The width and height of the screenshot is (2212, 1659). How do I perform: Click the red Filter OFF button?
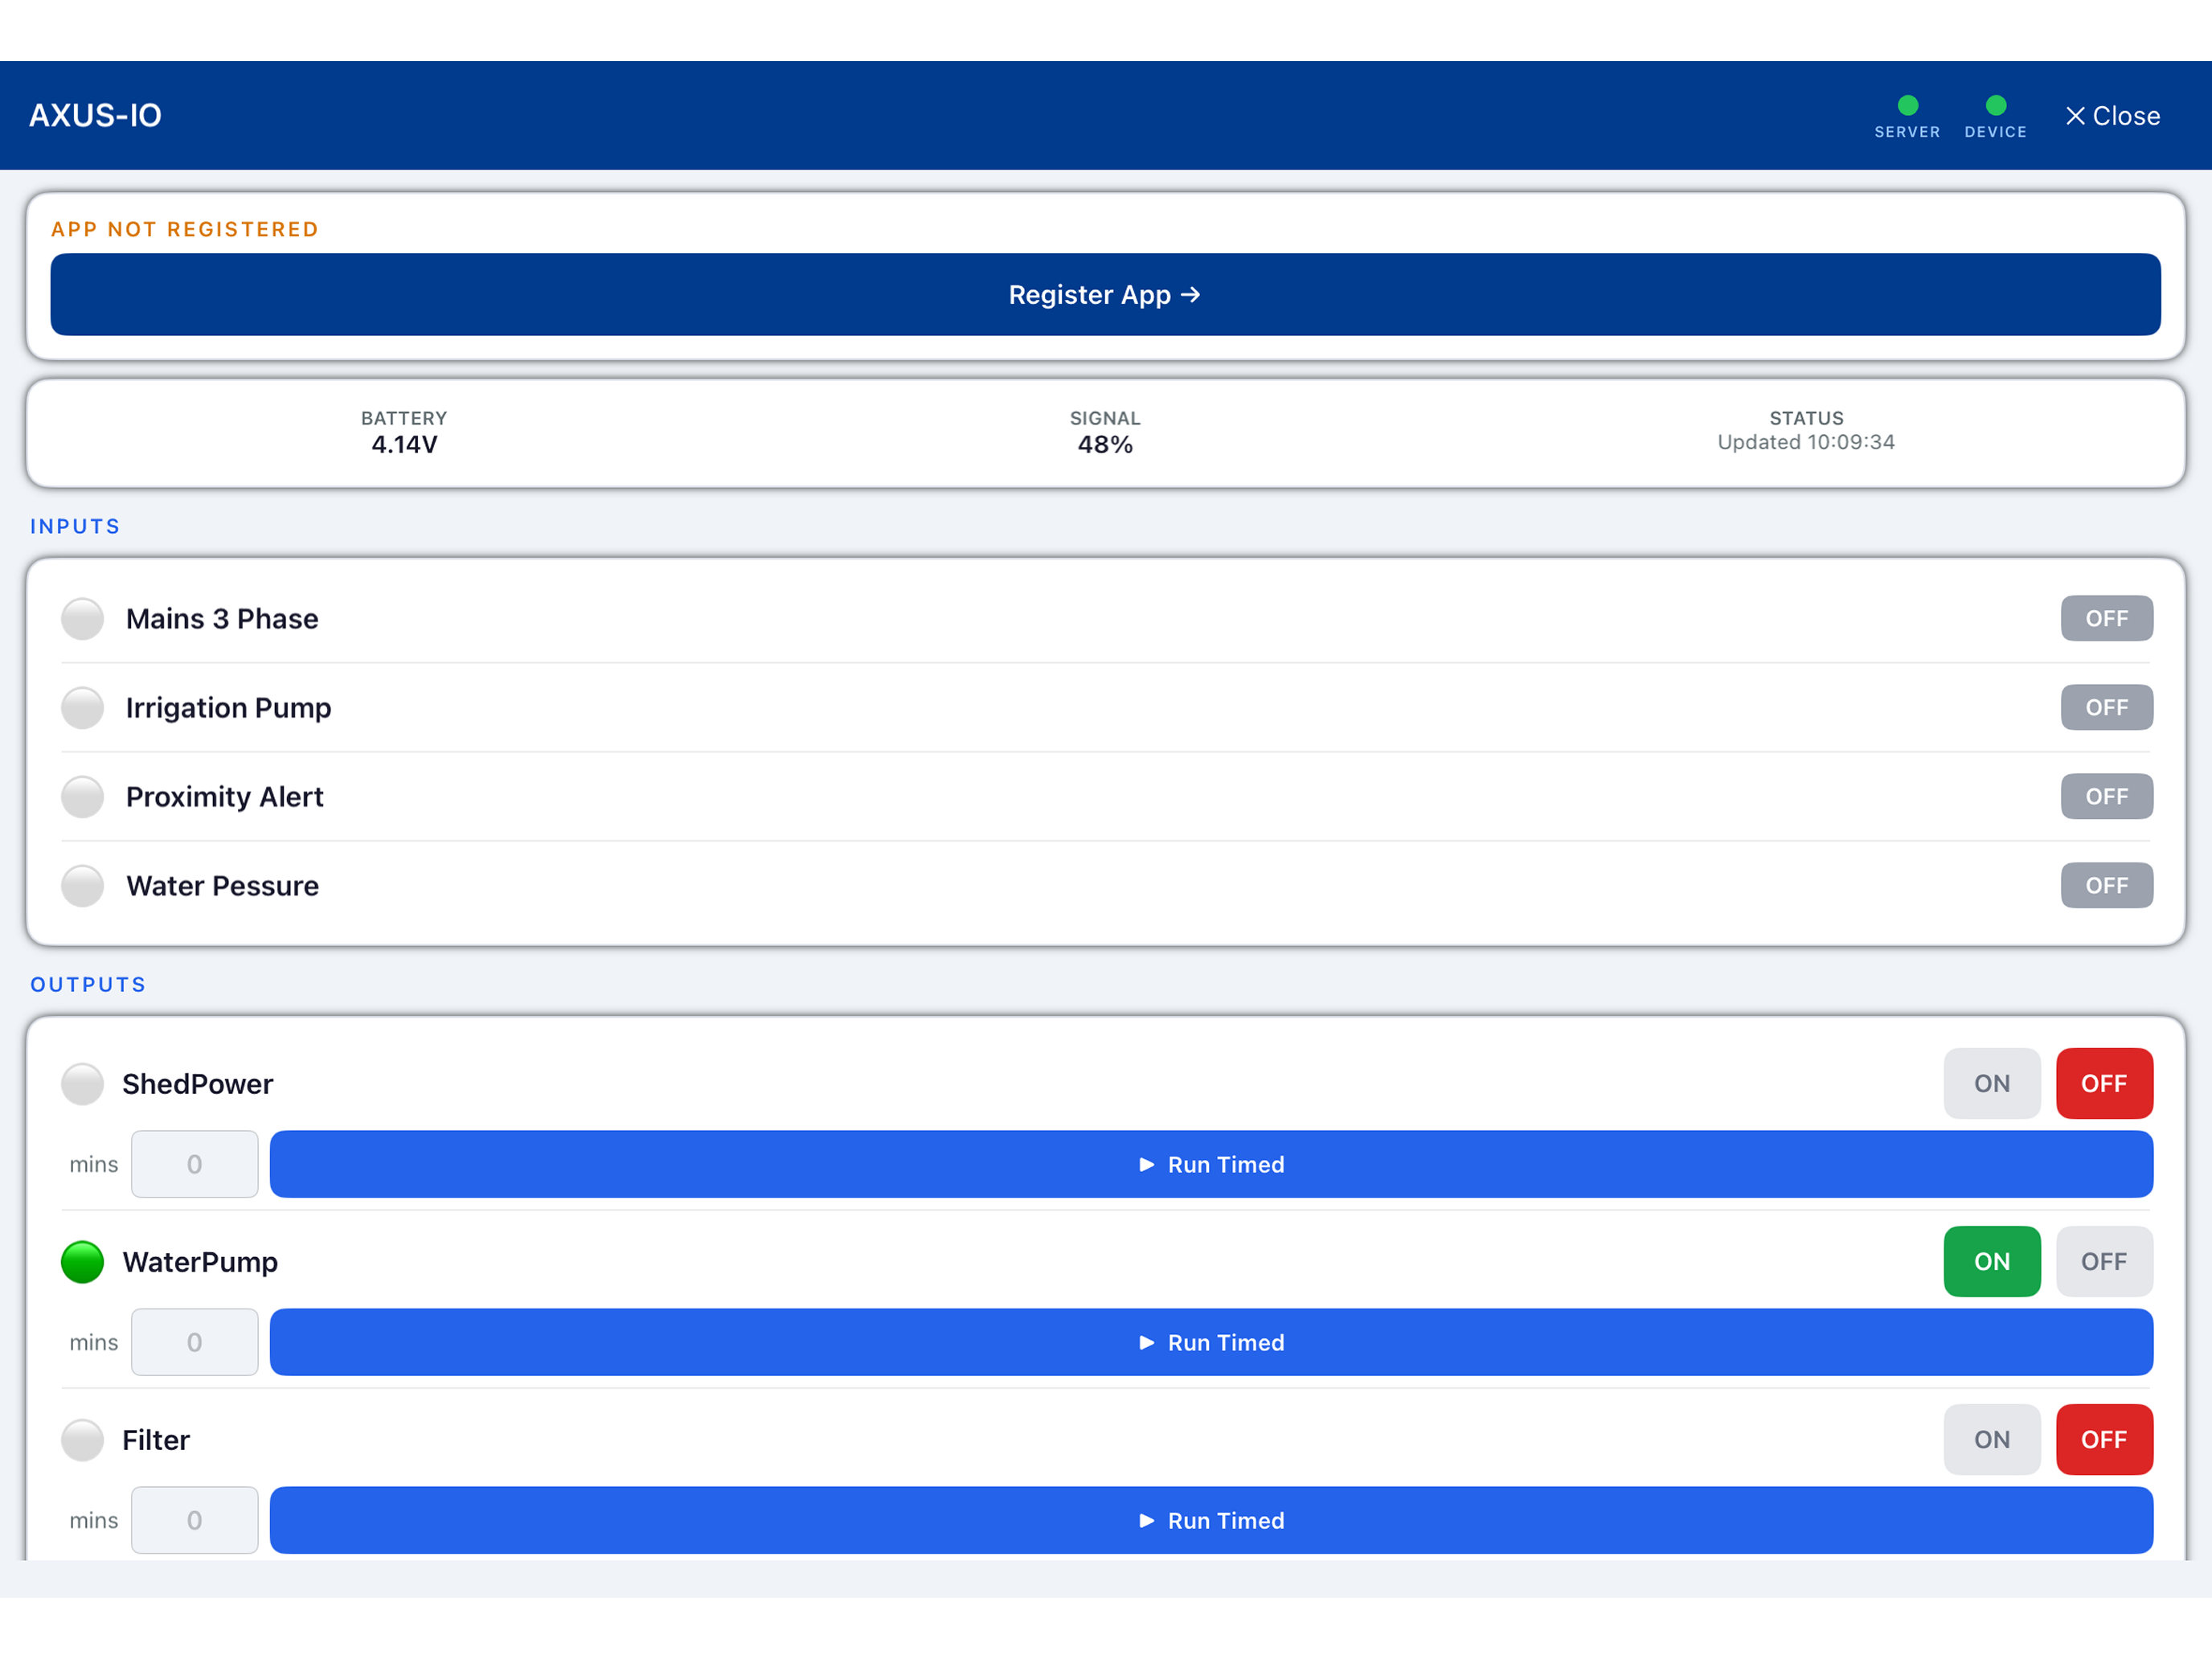pos(2104,1439)
